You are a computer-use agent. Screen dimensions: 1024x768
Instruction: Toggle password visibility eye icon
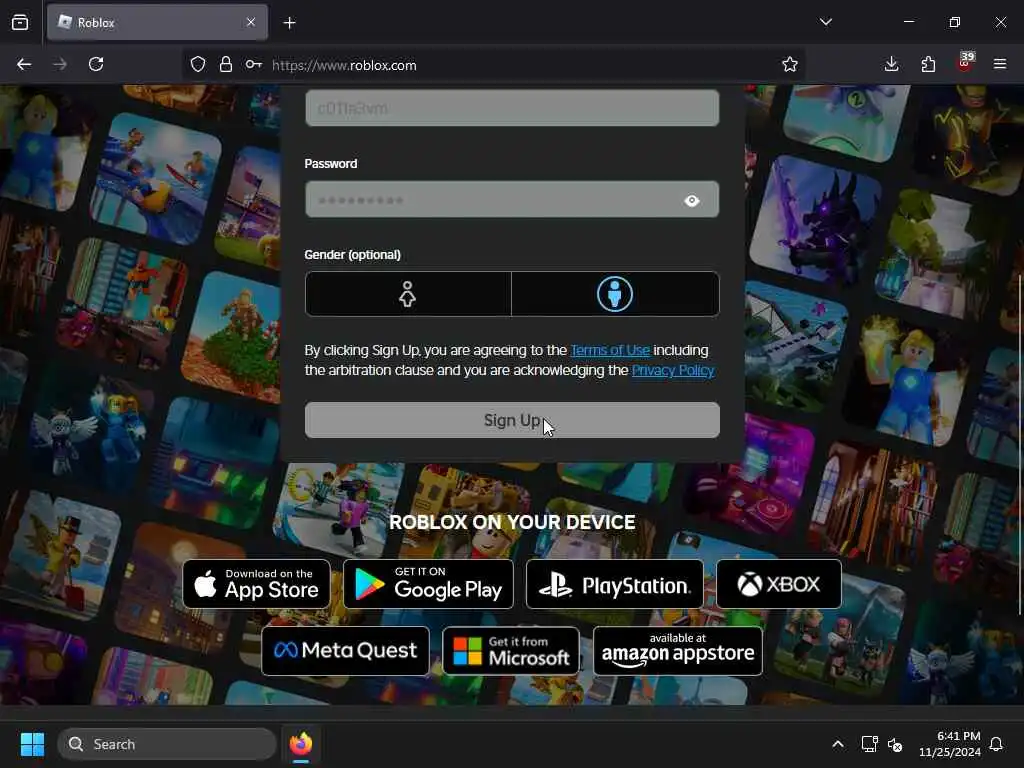(x=692, y=200)
